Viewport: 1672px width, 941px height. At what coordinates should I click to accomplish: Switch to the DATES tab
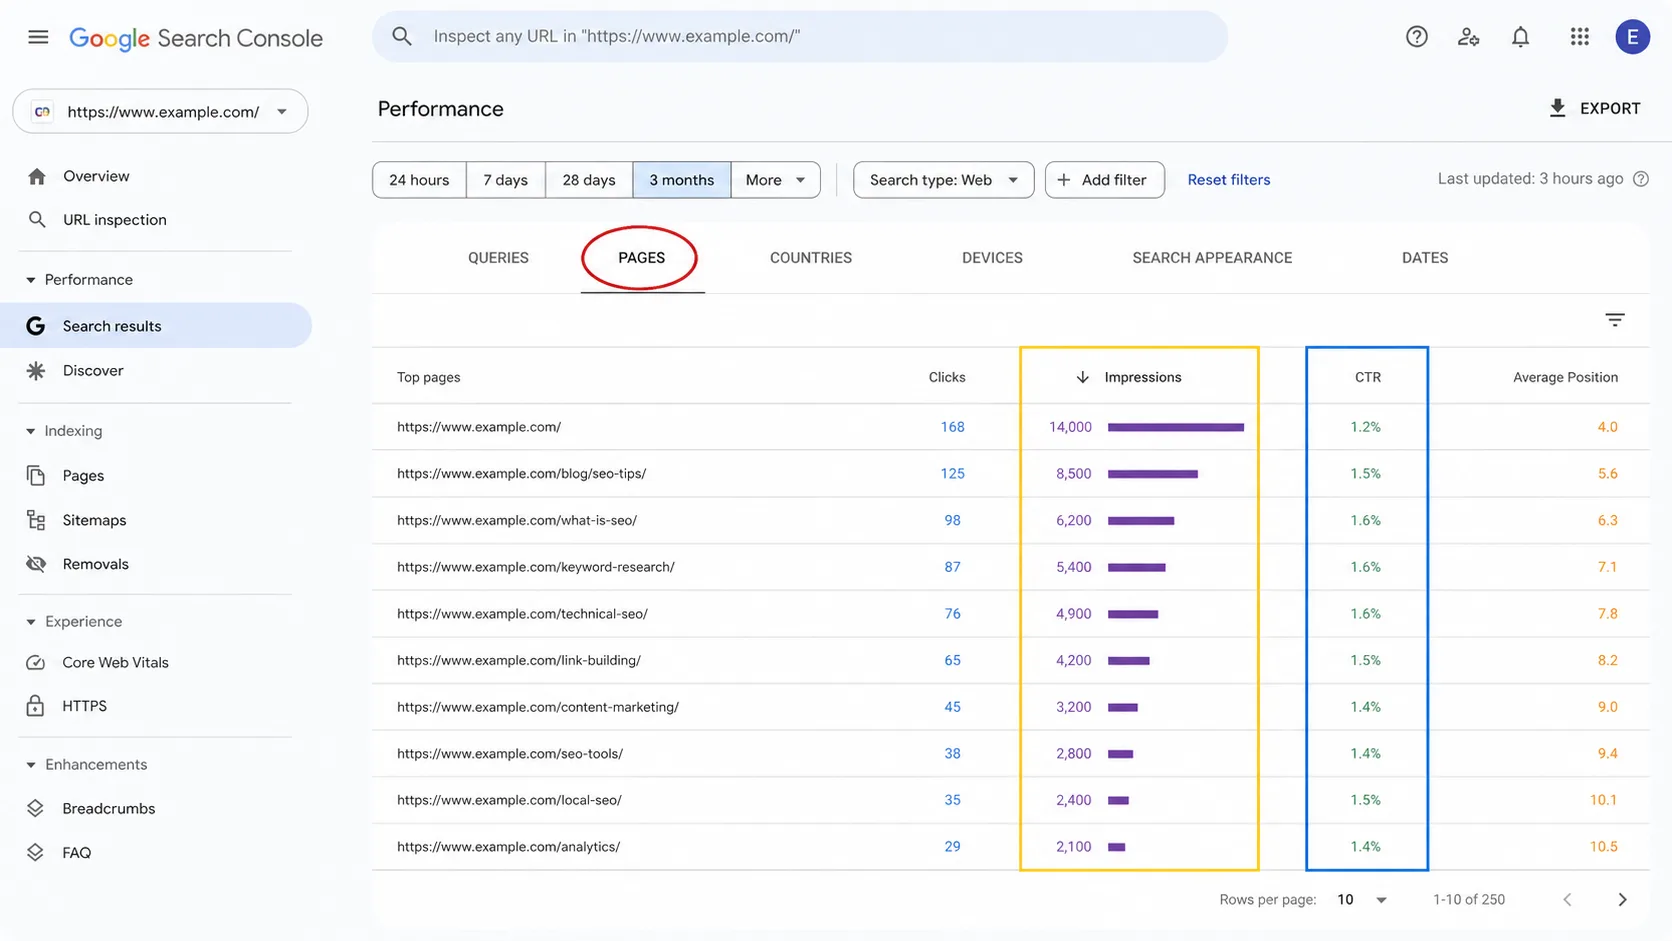(1425, 258)
